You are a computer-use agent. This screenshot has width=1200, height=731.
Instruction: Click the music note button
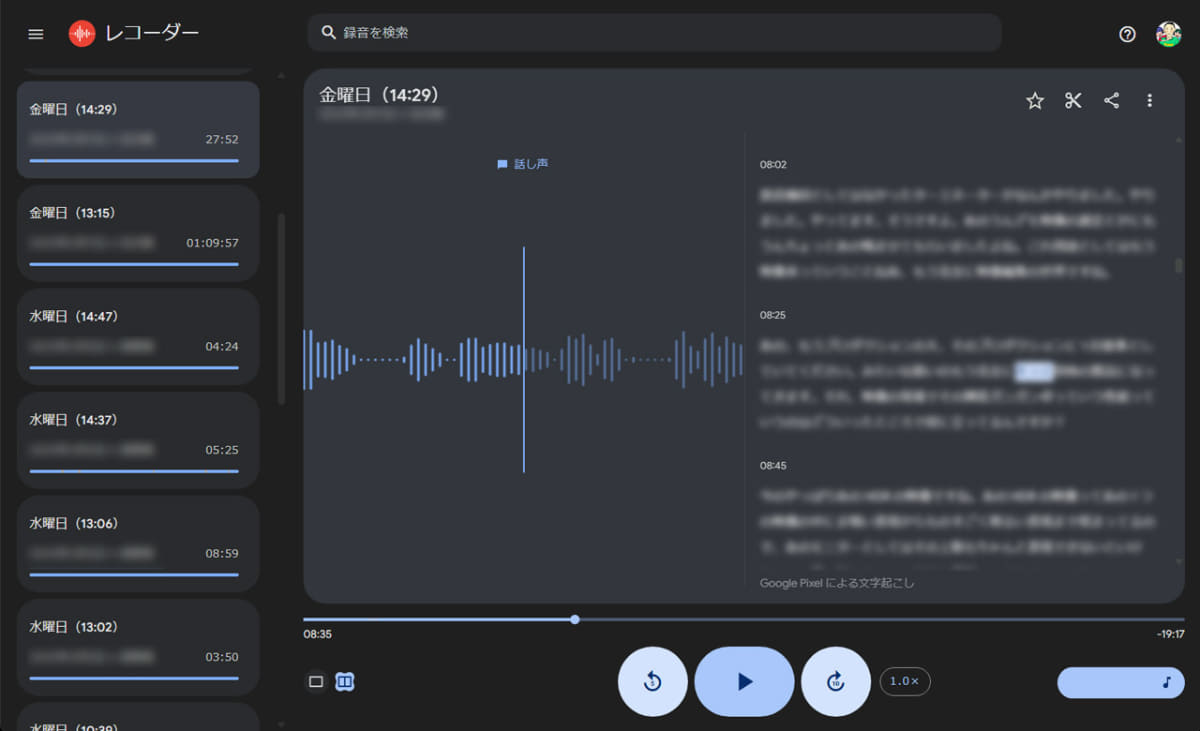tap(1121, 682)
